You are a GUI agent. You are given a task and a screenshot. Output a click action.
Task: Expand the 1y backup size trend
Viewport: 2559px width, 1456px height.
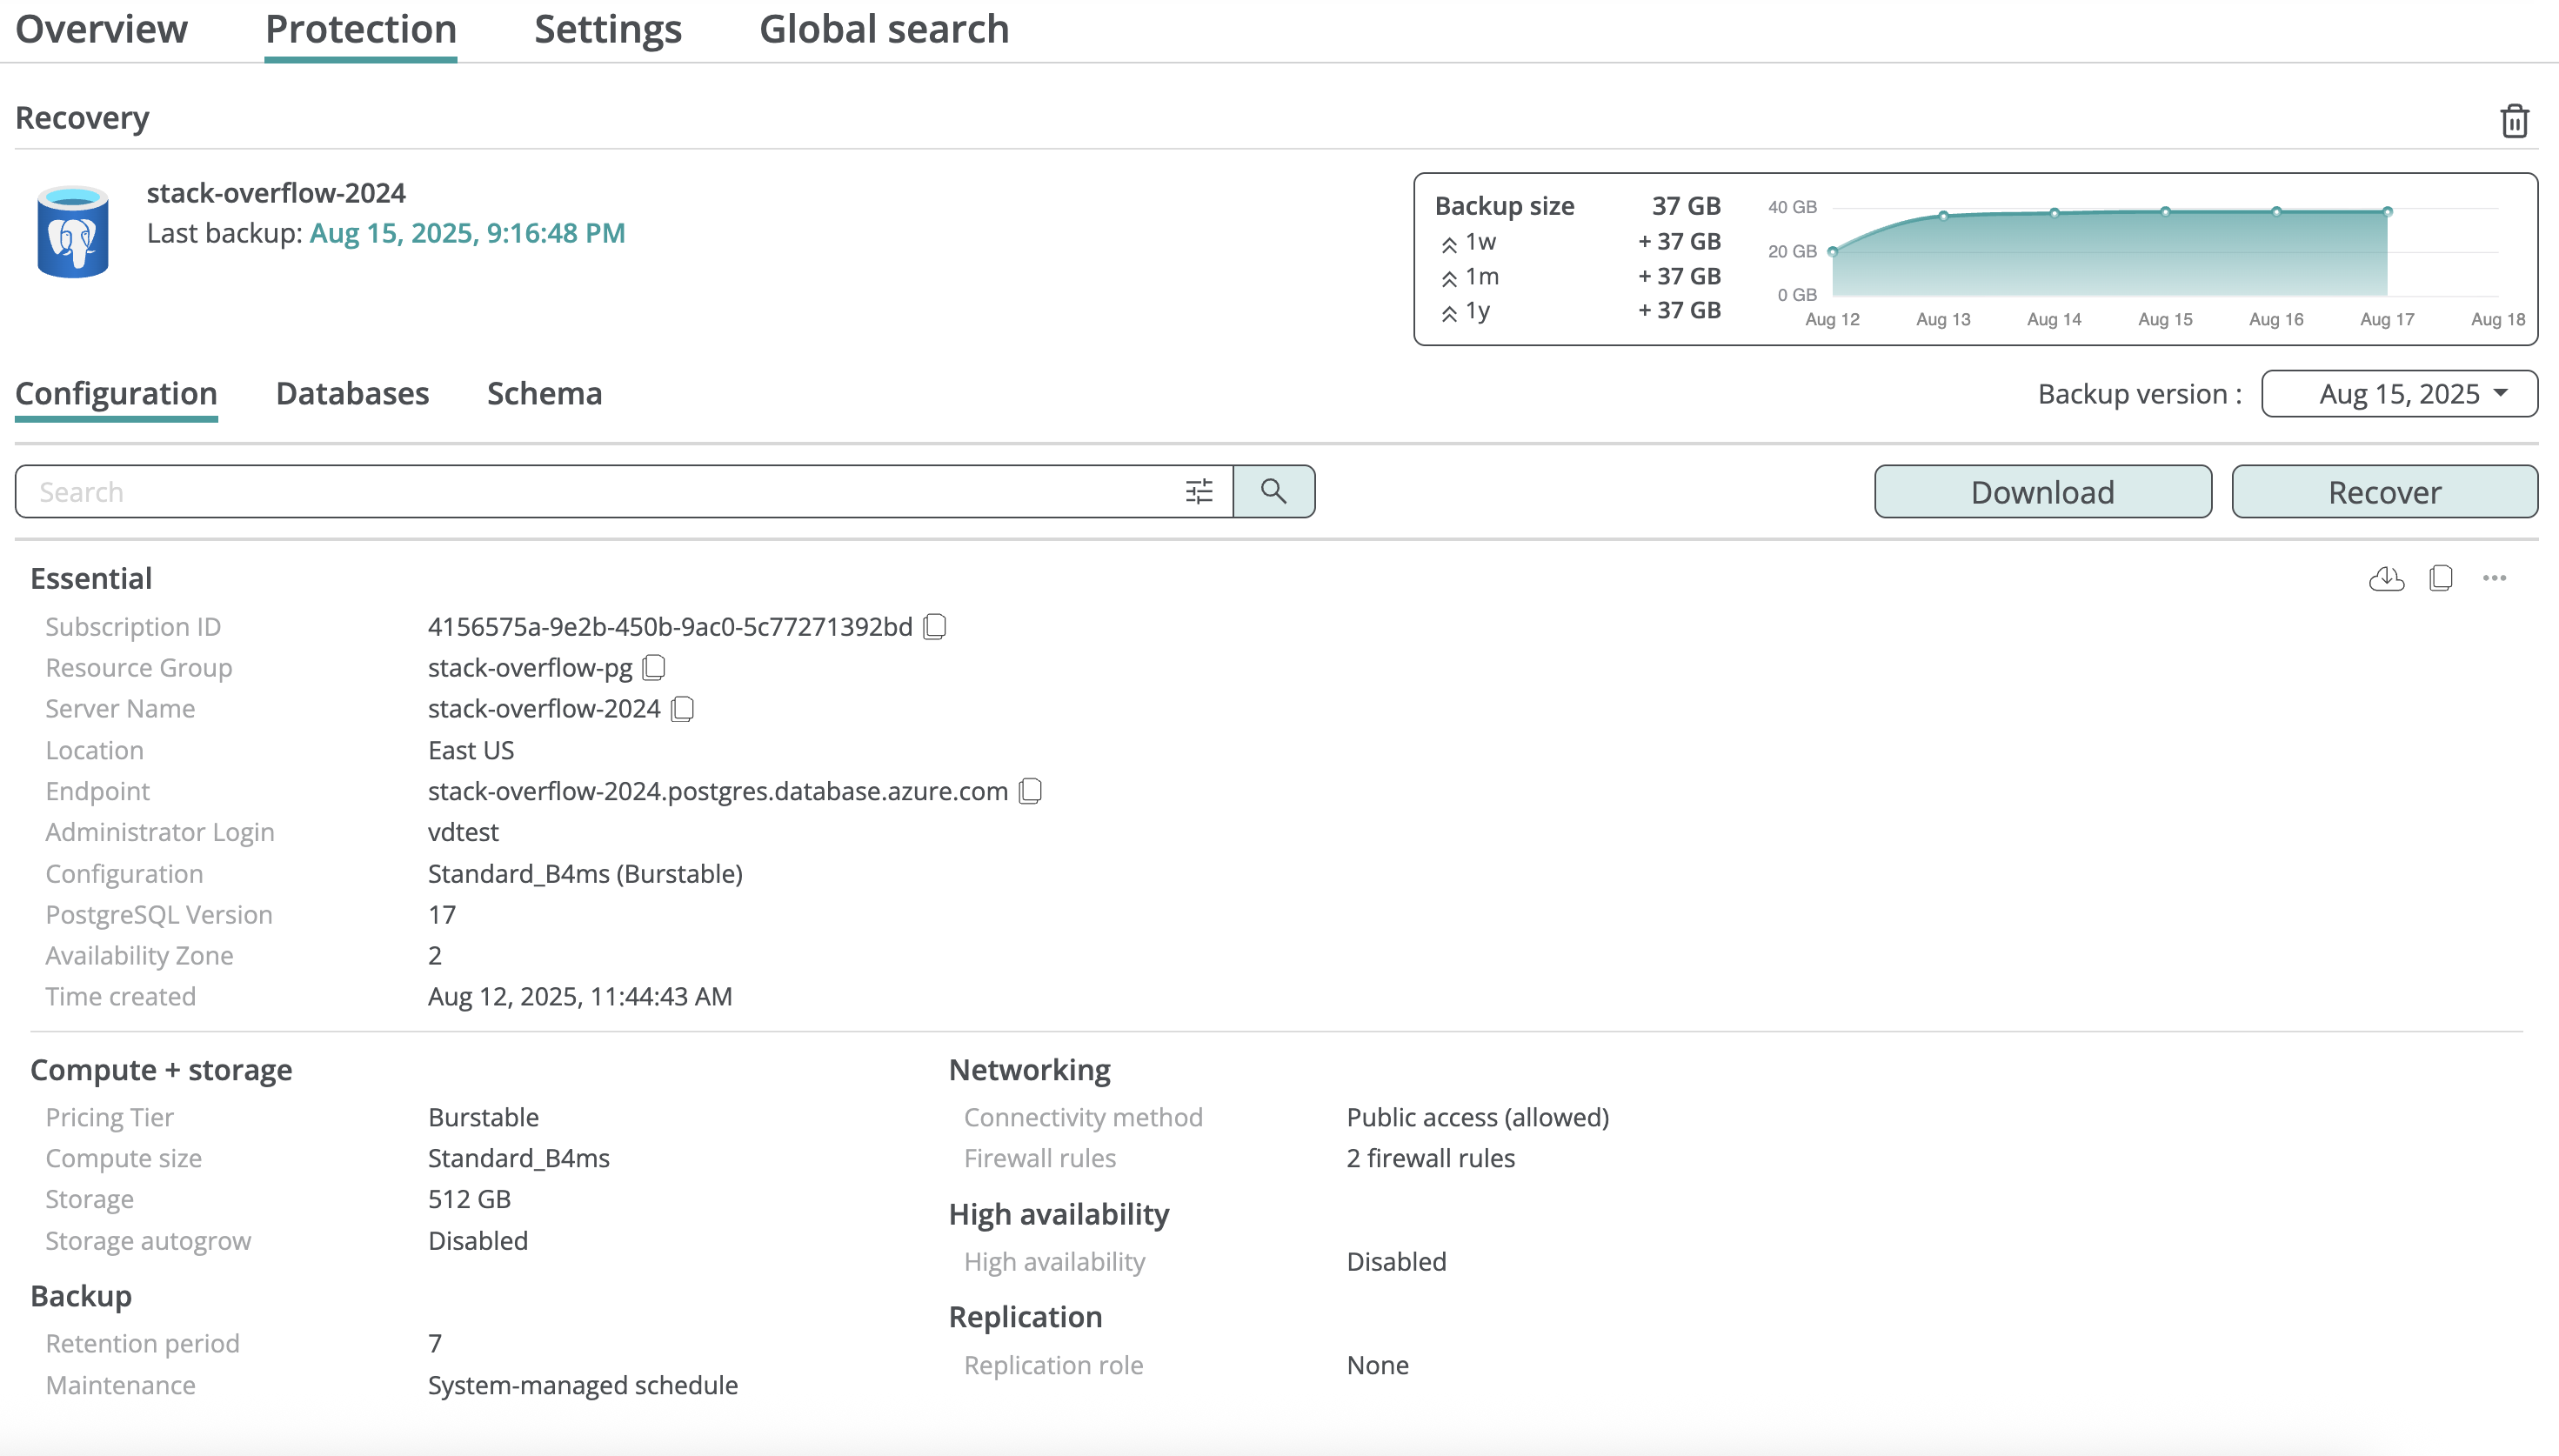click(x=1449, y=312)
